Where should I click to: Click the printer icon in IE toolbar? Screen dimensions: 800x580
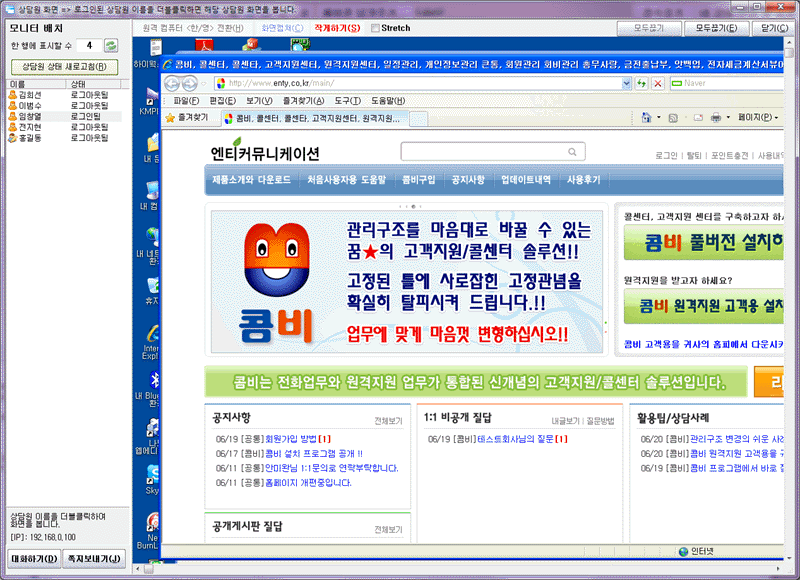click(715, 118)
